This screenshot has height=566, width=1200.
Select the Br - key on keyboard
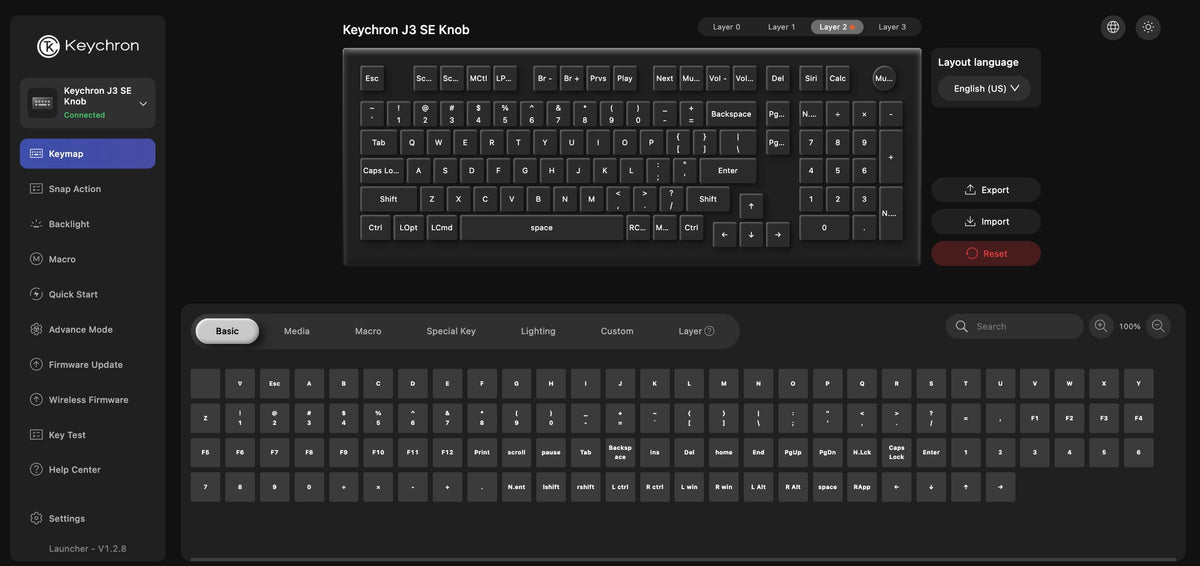545,78
